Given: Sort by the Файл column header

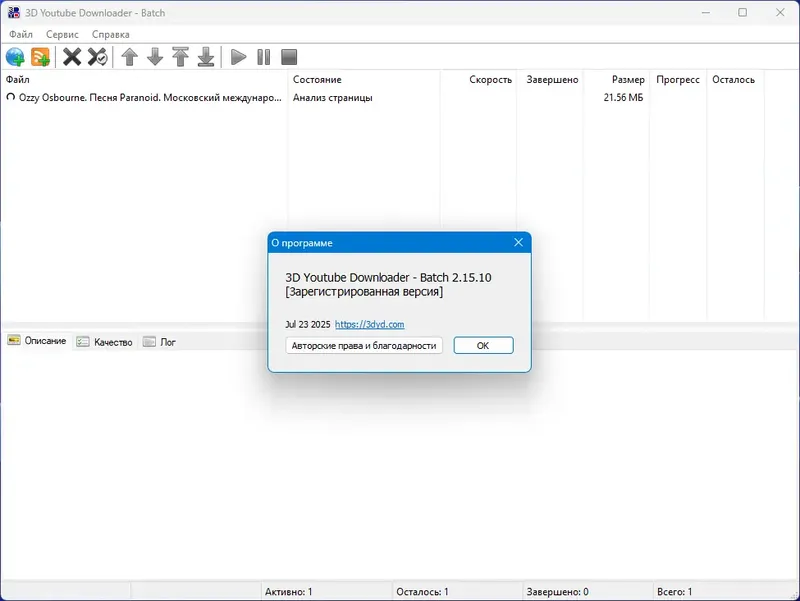Looking at the screenshot, I should tap(145, 80).
